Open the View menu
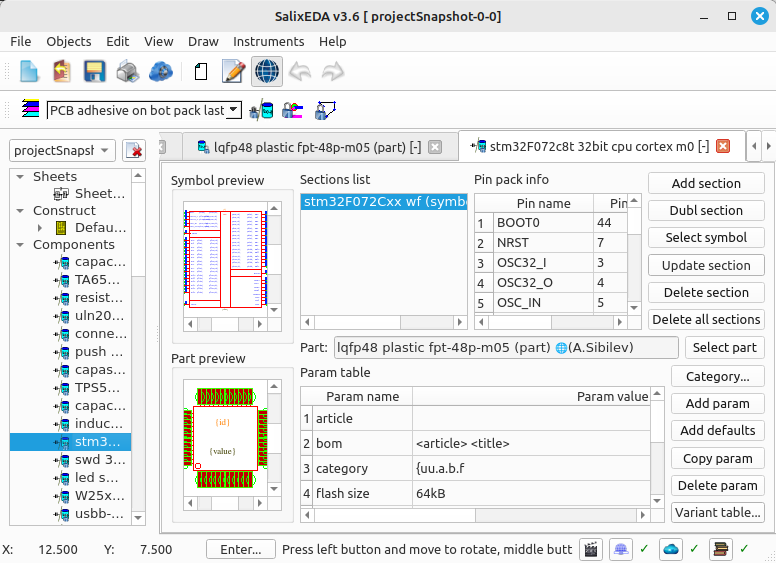Image resolution: width=776 pixels, height=563 pixels. coord(158,42)
